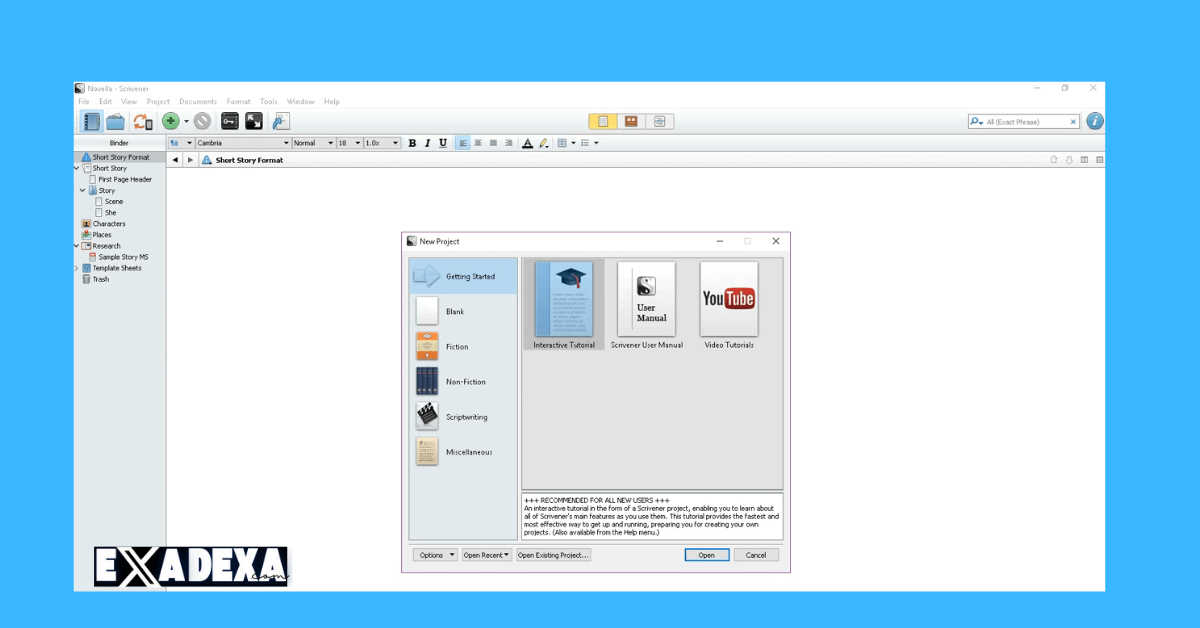The height and width of the screenshot is (628, 1200).
Task: Click the highlighter pen icon in format bar
Action: [543, 143]
